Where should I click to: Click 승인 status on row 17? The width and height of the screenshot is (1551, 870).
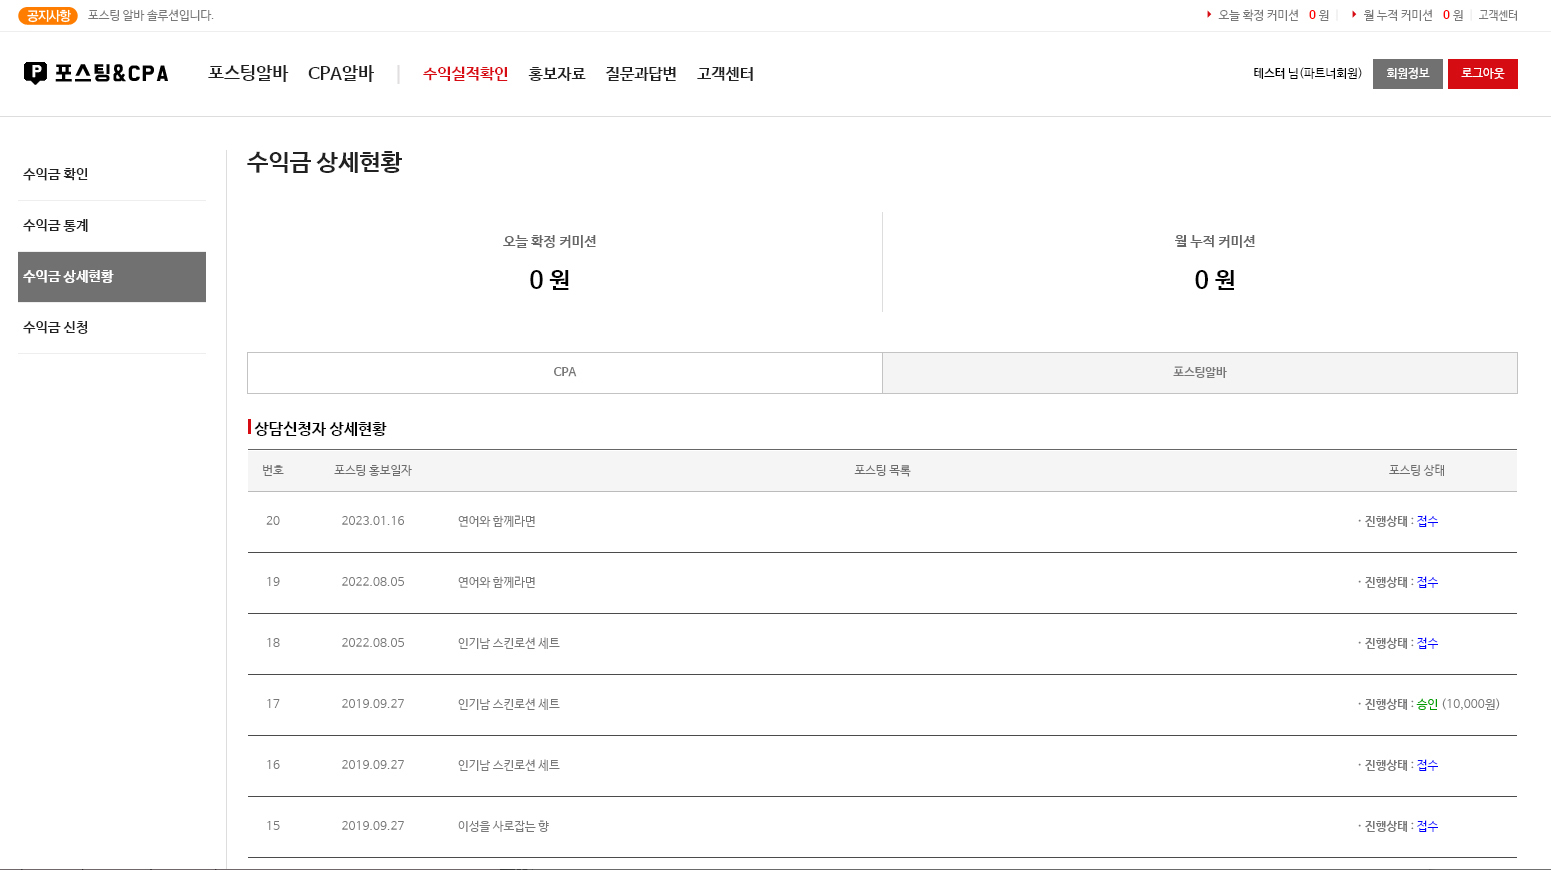[1427, 704]
